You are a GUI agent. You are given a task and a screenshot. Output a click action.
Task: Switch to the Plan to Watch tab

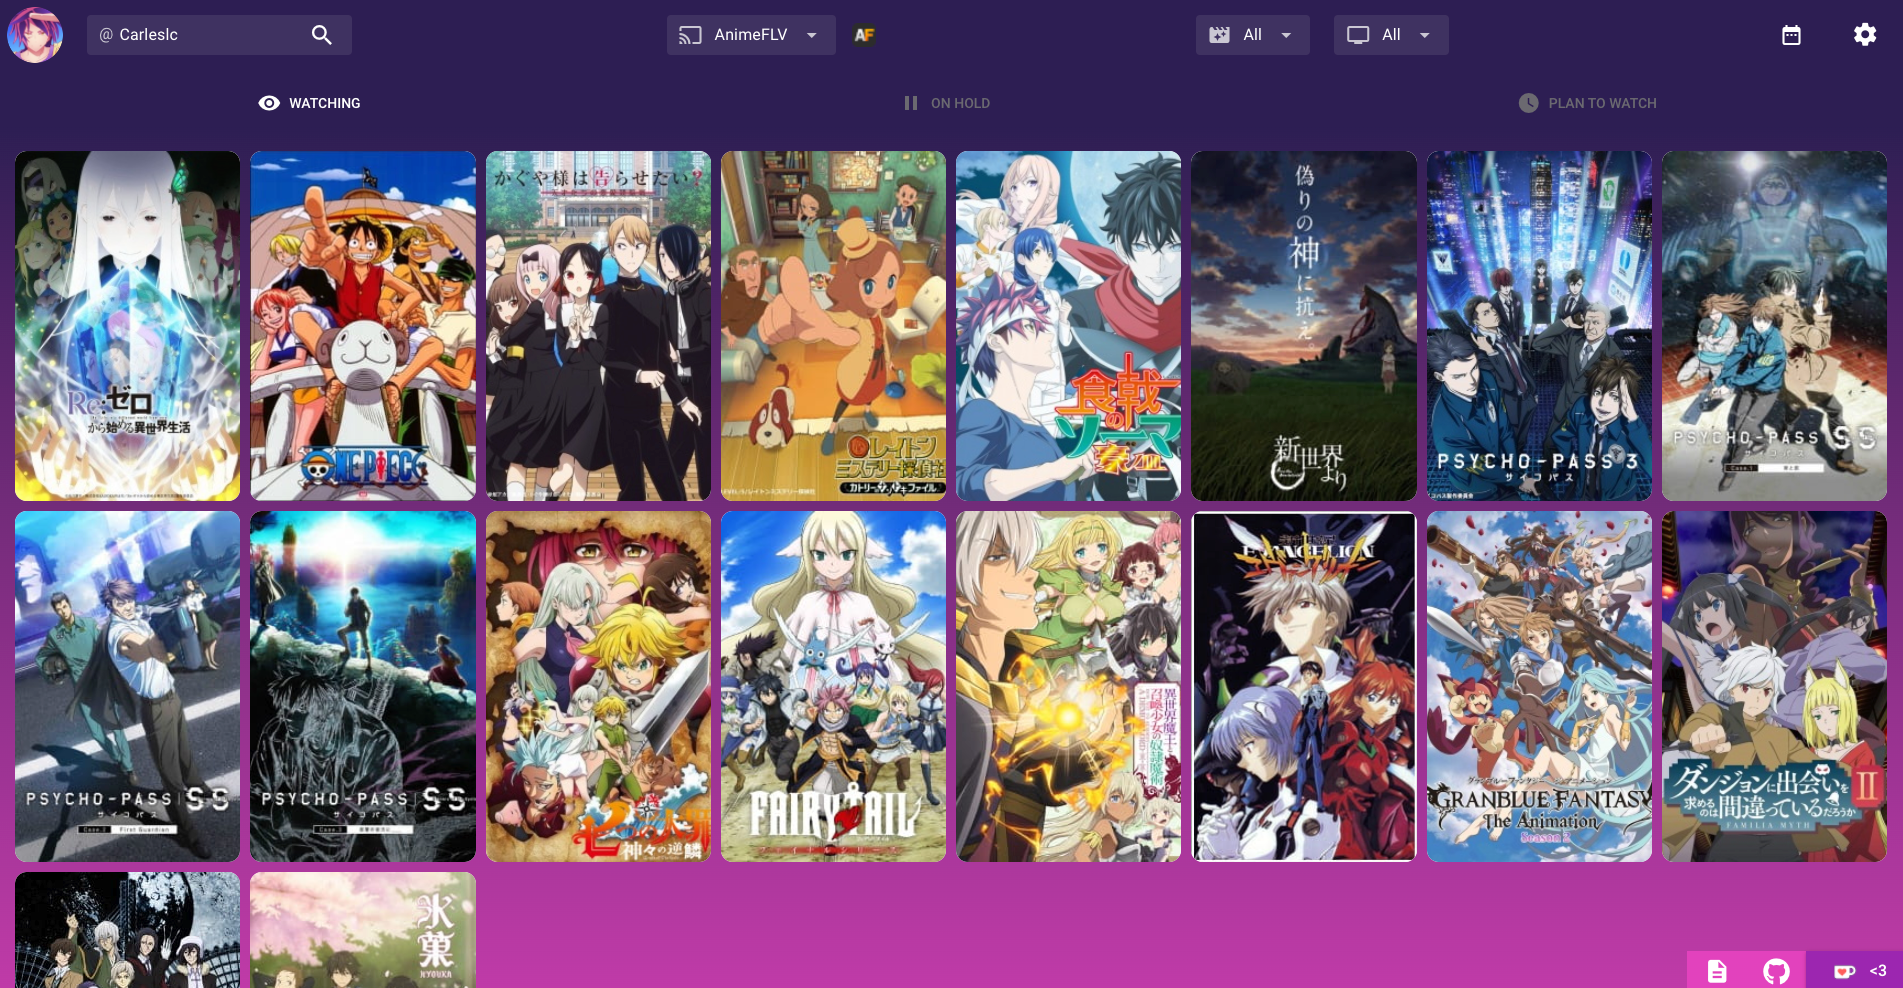(1587, 103)
